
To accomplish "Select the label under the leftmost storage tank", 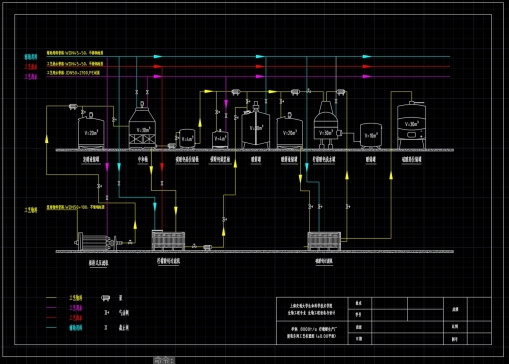I will pos(91,160).
